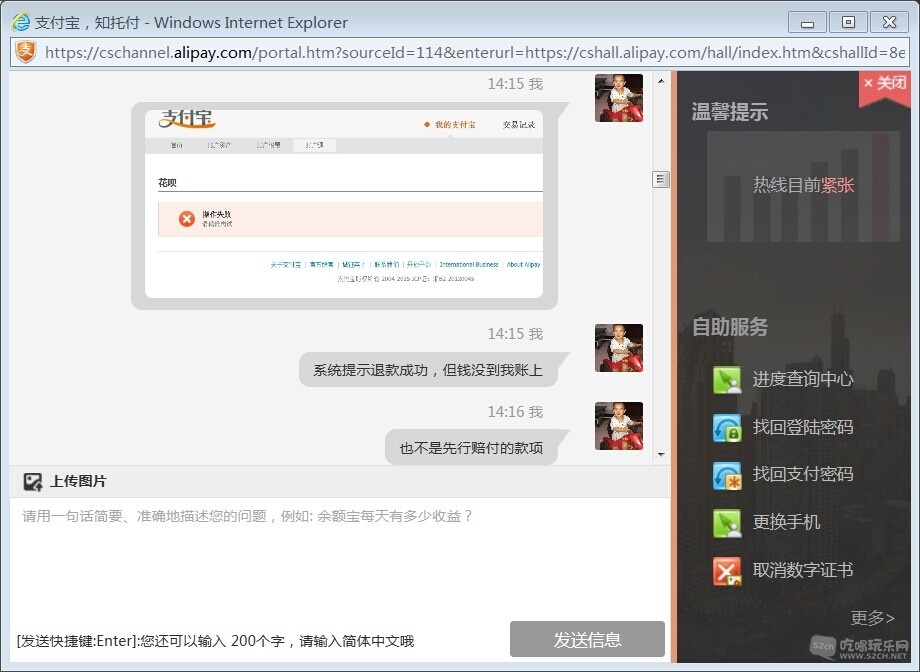Close the 温馨提示 side panel
The image size is (920, 672).
click(x=885, y=84)
